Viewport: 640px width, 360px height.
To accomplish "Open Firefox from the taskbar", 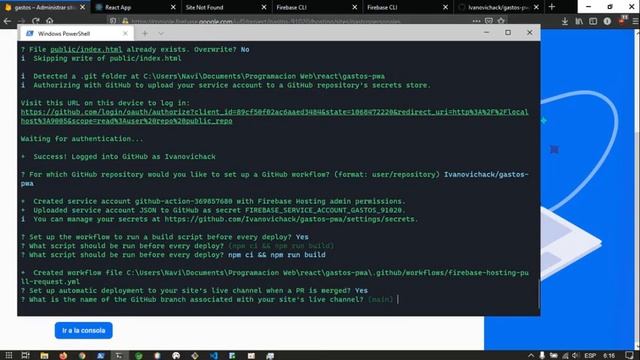I will 63,356.
